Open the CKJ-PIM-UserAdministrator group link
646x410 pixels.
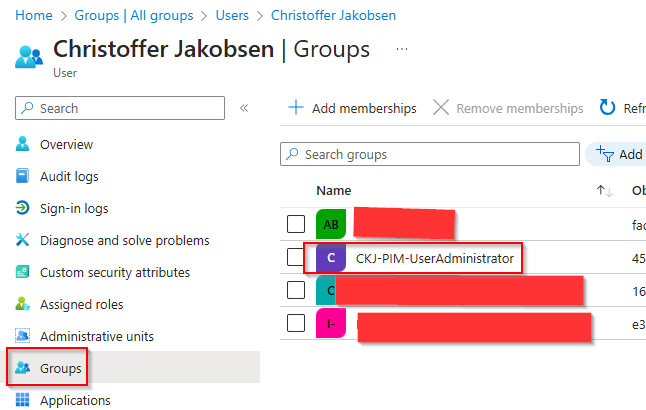coord(434,258)
